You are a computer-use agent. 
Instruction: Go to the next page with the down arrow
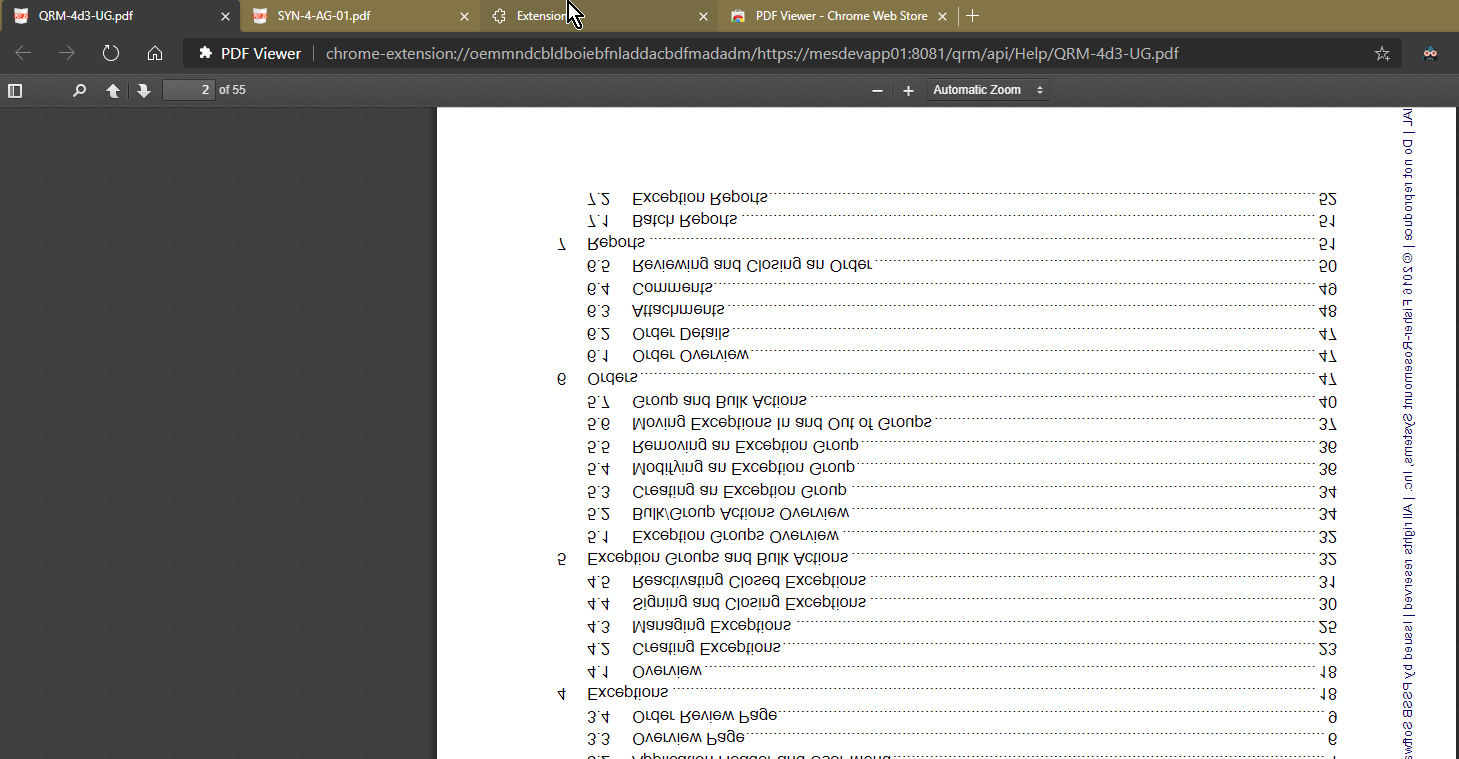tap(143, 90)
